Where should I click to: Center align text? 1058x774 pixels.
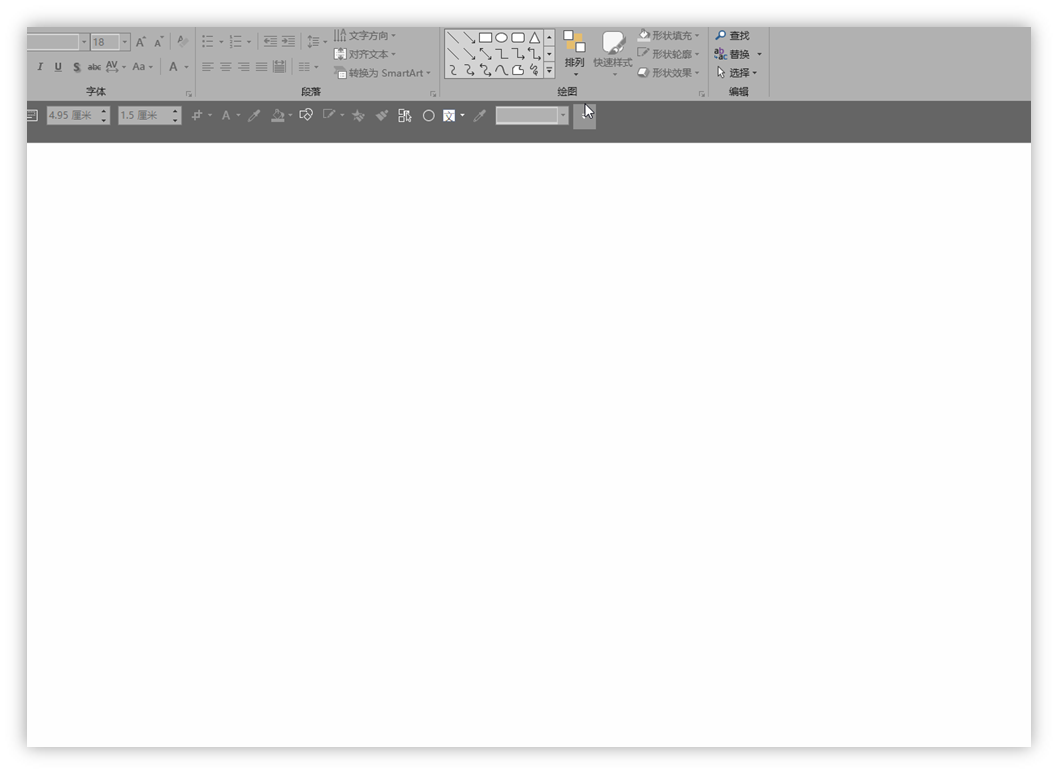click(225, 67)
